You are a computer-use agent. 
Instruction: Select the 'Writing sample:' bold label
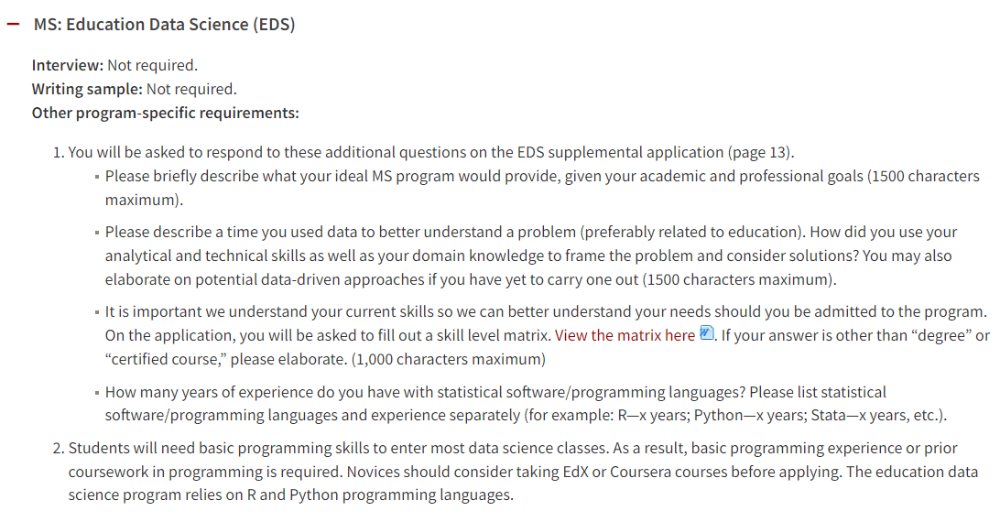(x=87, y=89)
